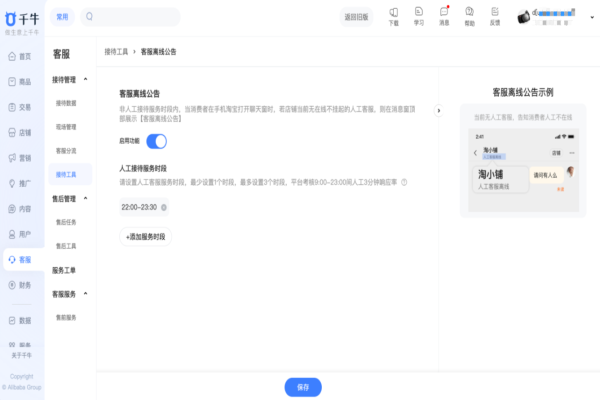
Task: Collapse the 客服服务 menu group
Action: [x=85, y=294]
